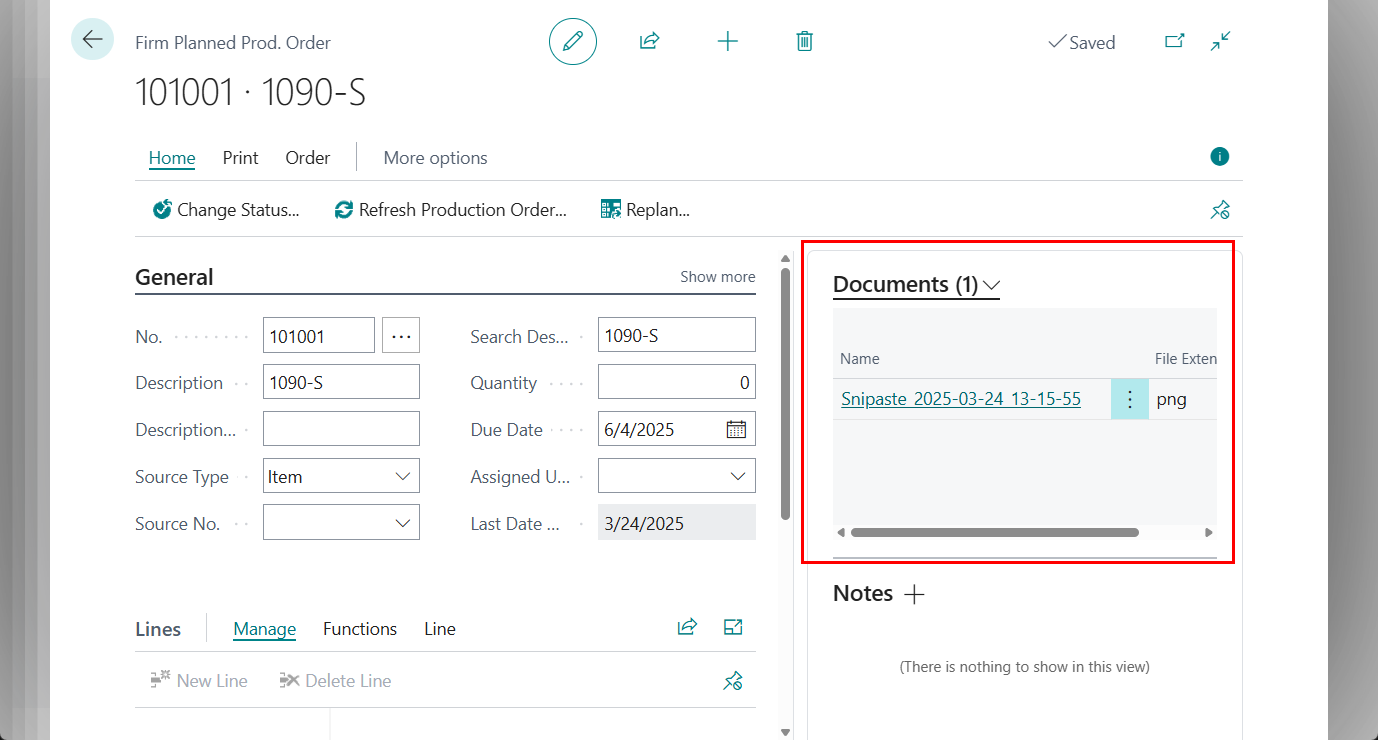
Task: Click the trash delete icon
Action: click(x=804, y=41)
